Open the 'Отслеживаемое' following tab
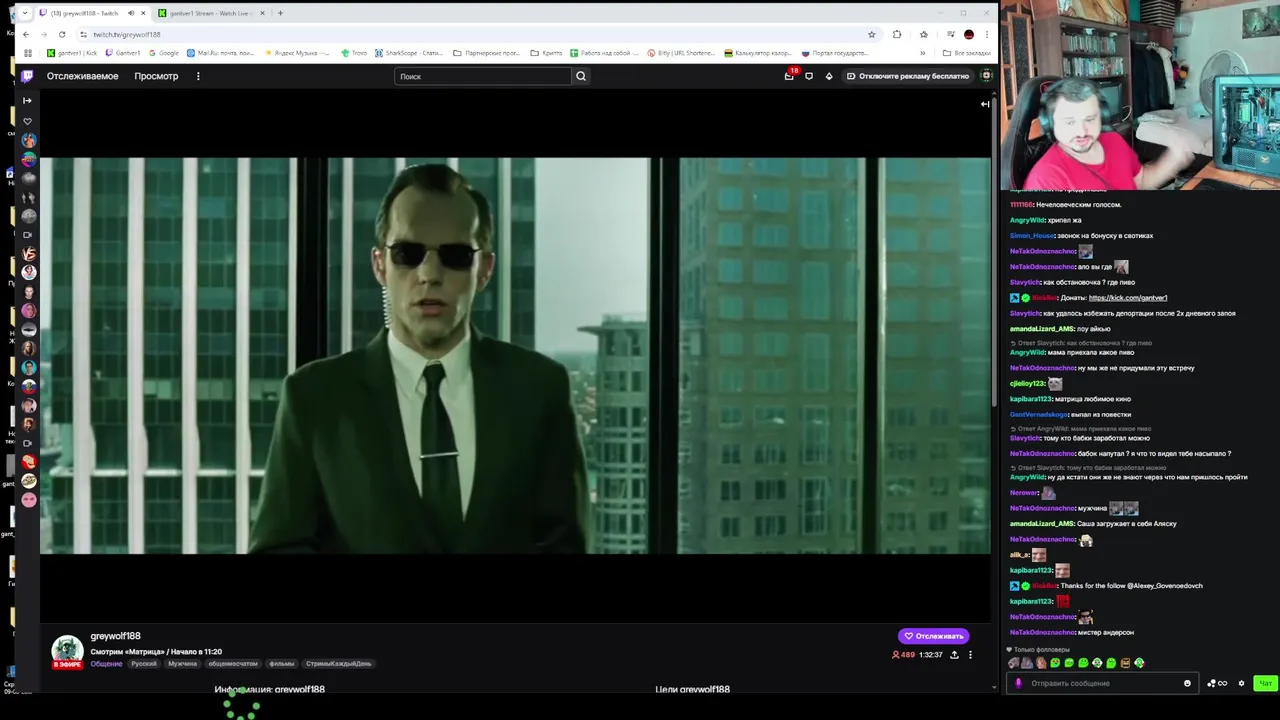The image size is (1280, 720). [x=82, y=76]
